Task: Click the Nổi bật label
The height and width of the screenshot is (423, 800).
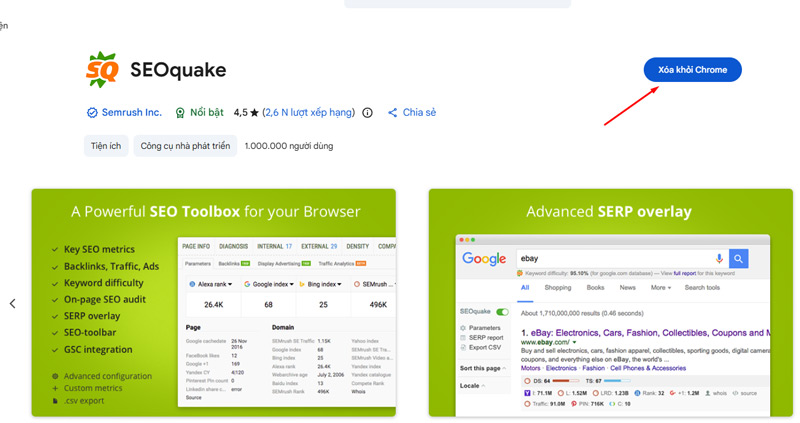Action: [207, 112]
